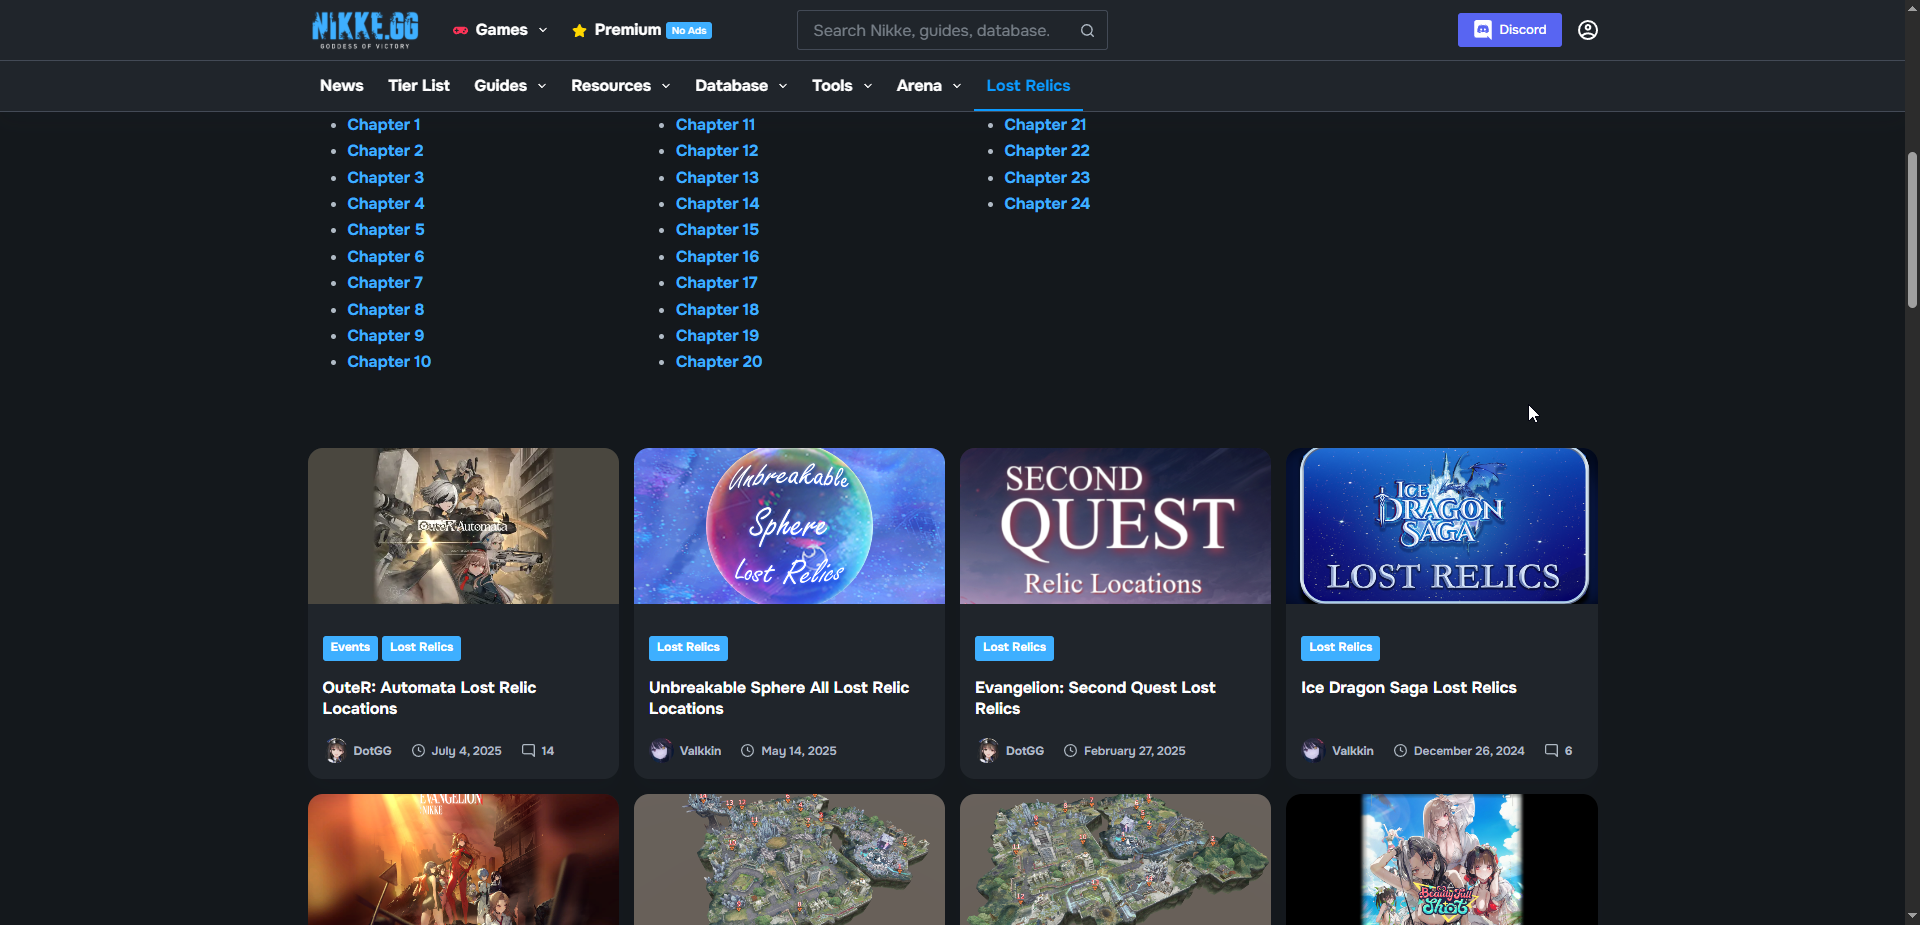Open the Chapter 21 link
Image resolution: width=1920 pixels, height=925 pixels.
(x=1045, y=125)
